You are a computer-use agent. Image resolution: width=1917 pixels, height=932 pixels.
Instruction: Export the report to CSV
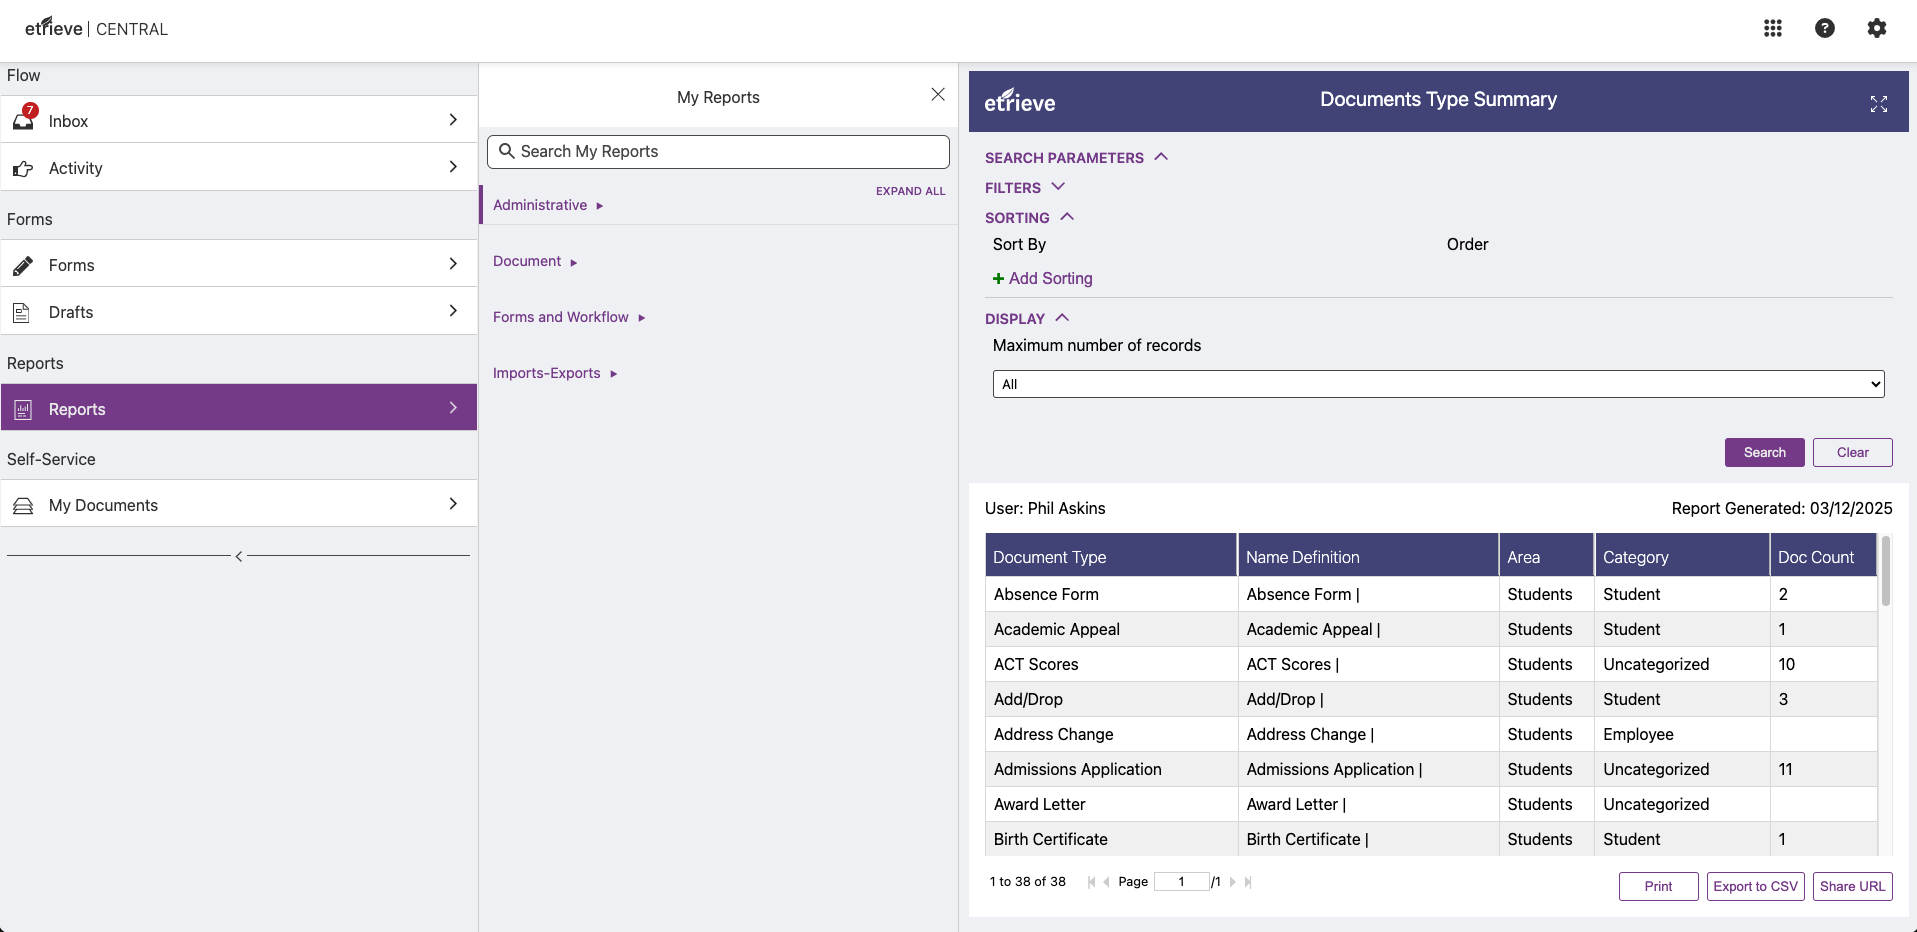(x=1755, y=886)
